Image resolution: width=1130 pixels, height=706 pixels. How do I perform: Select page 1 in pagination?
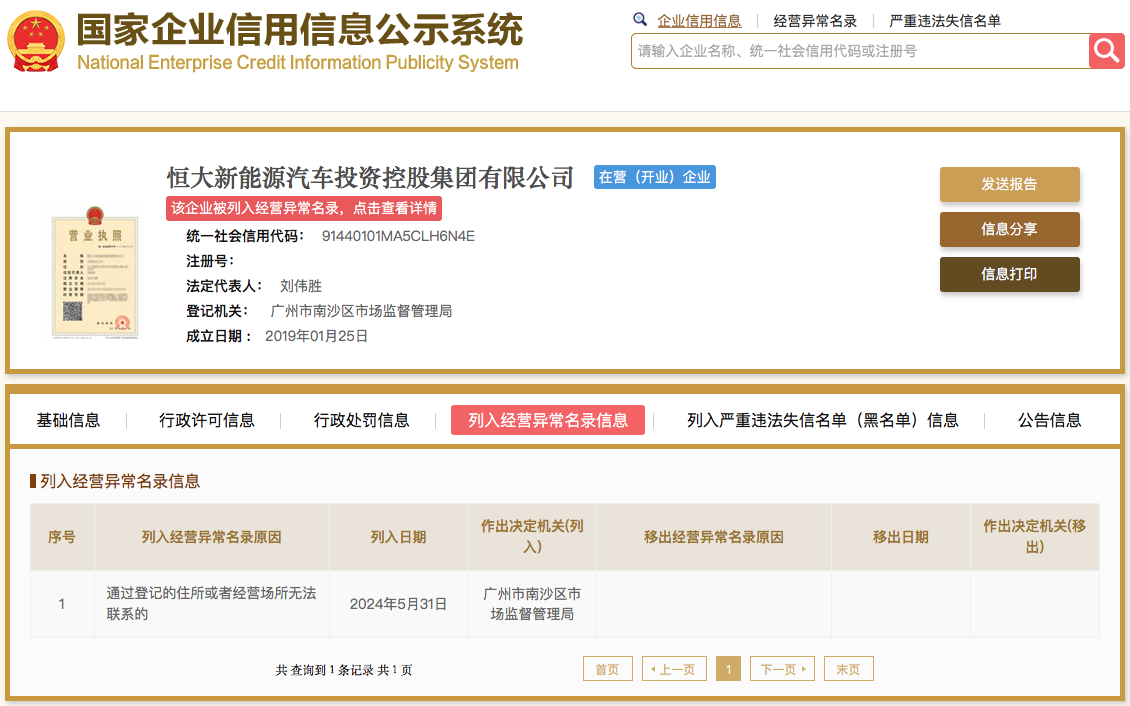[729, 669]
